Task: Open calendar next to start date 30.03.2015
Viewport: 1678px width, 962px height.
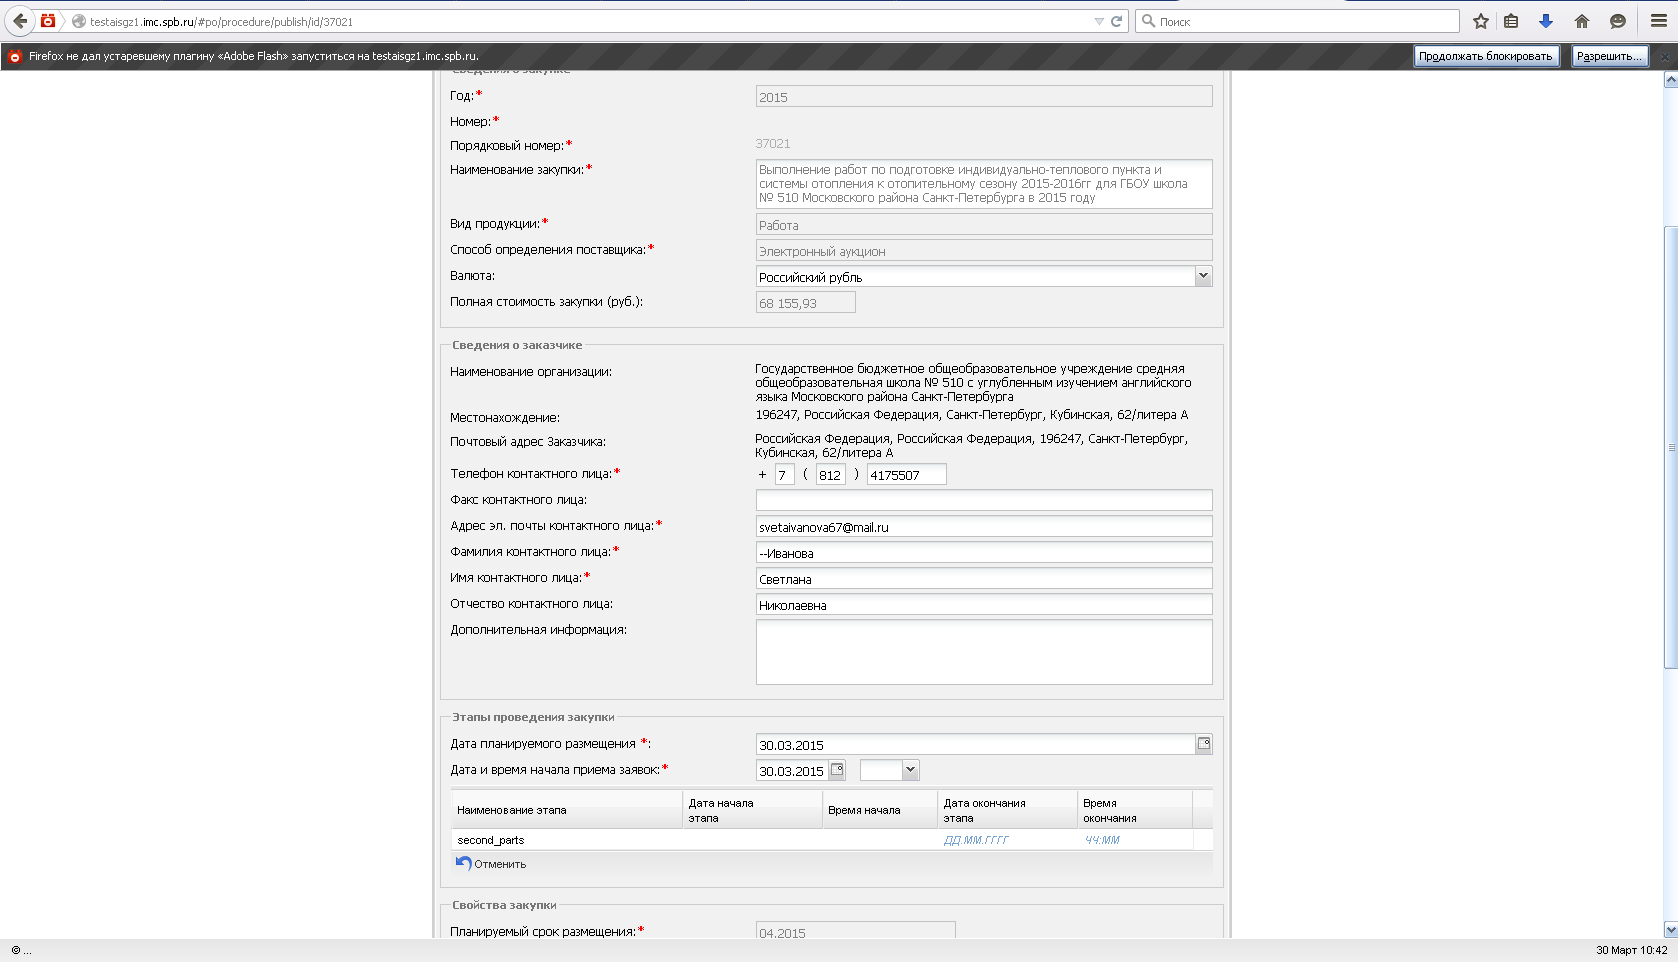Action: point(837,770)
